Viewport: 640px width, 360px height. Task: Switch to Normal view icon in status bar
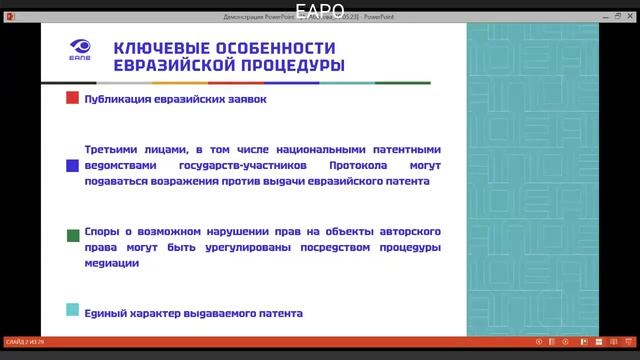584,342
